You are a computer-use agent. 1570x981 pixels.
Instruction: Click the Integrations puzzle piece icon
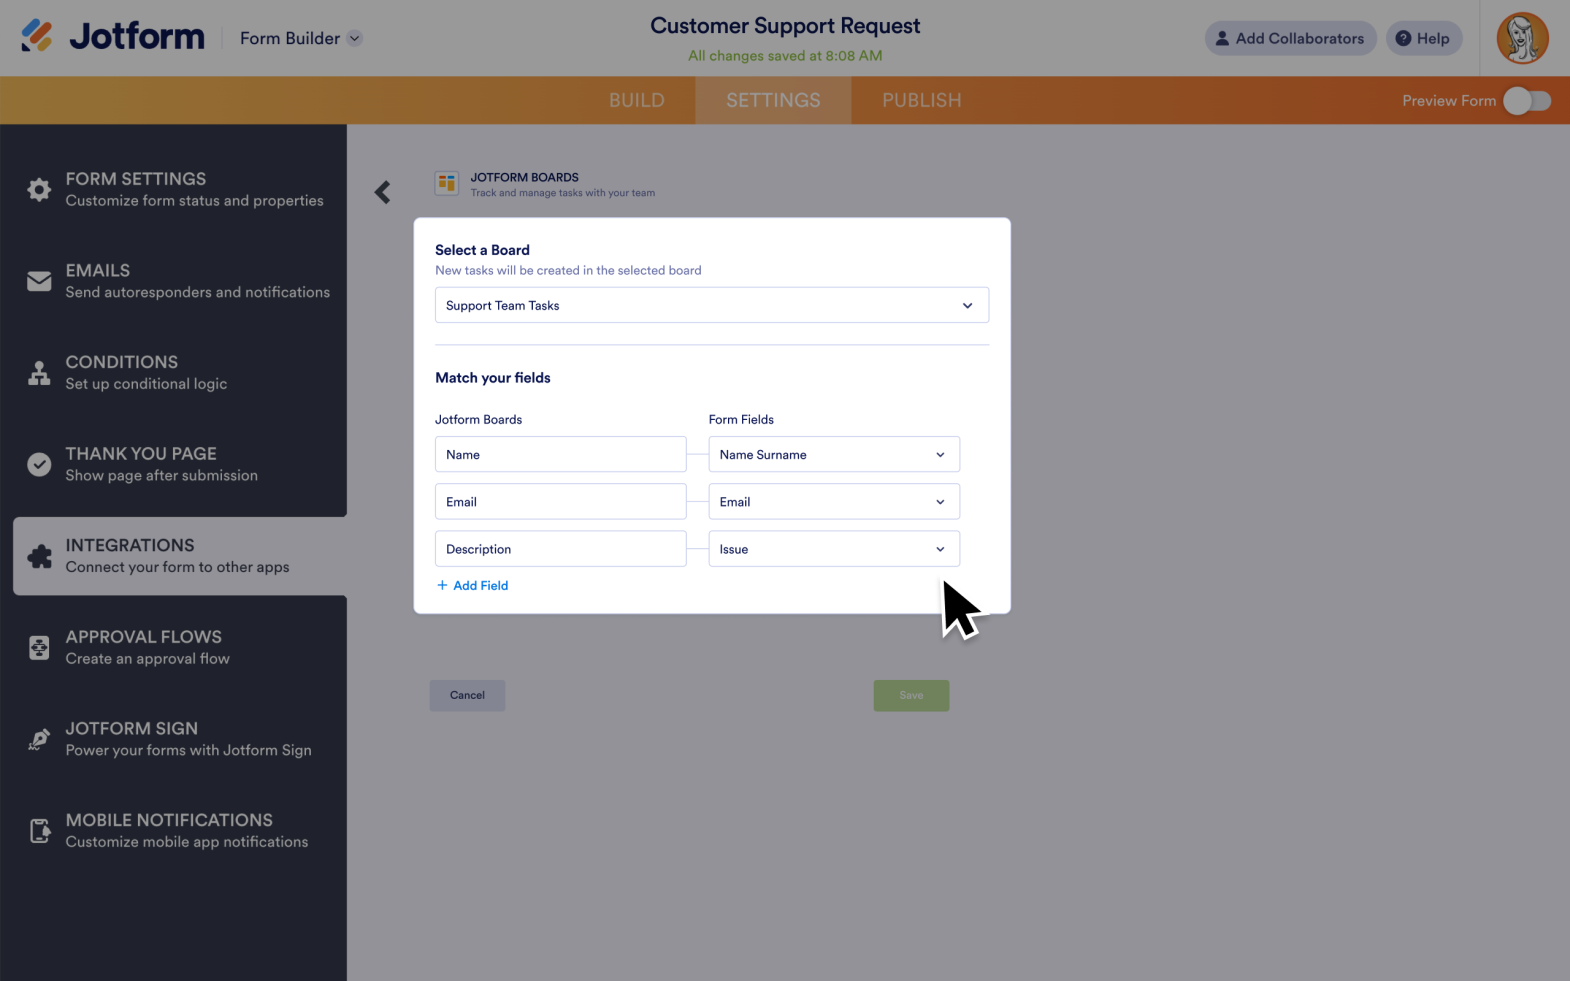tap(40, 556)
